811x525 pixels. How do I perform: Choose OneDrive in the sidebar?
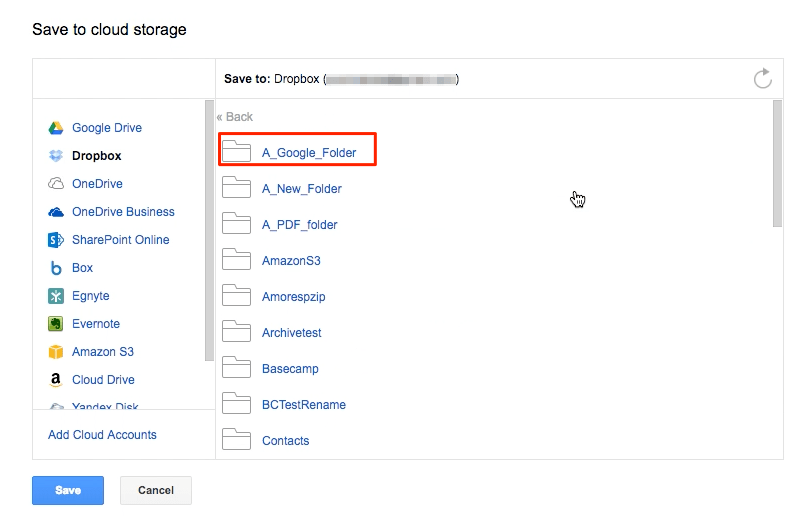[x=97, y=184]
